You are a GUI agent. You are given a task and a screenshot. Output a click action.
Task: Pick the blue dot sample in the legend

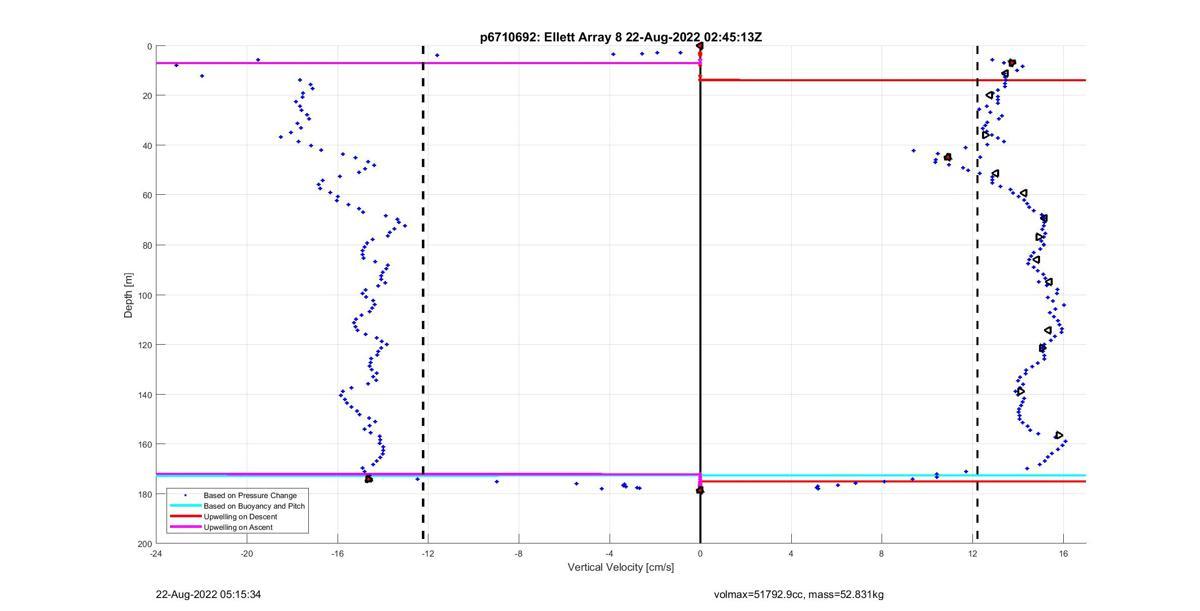(183, 495)
